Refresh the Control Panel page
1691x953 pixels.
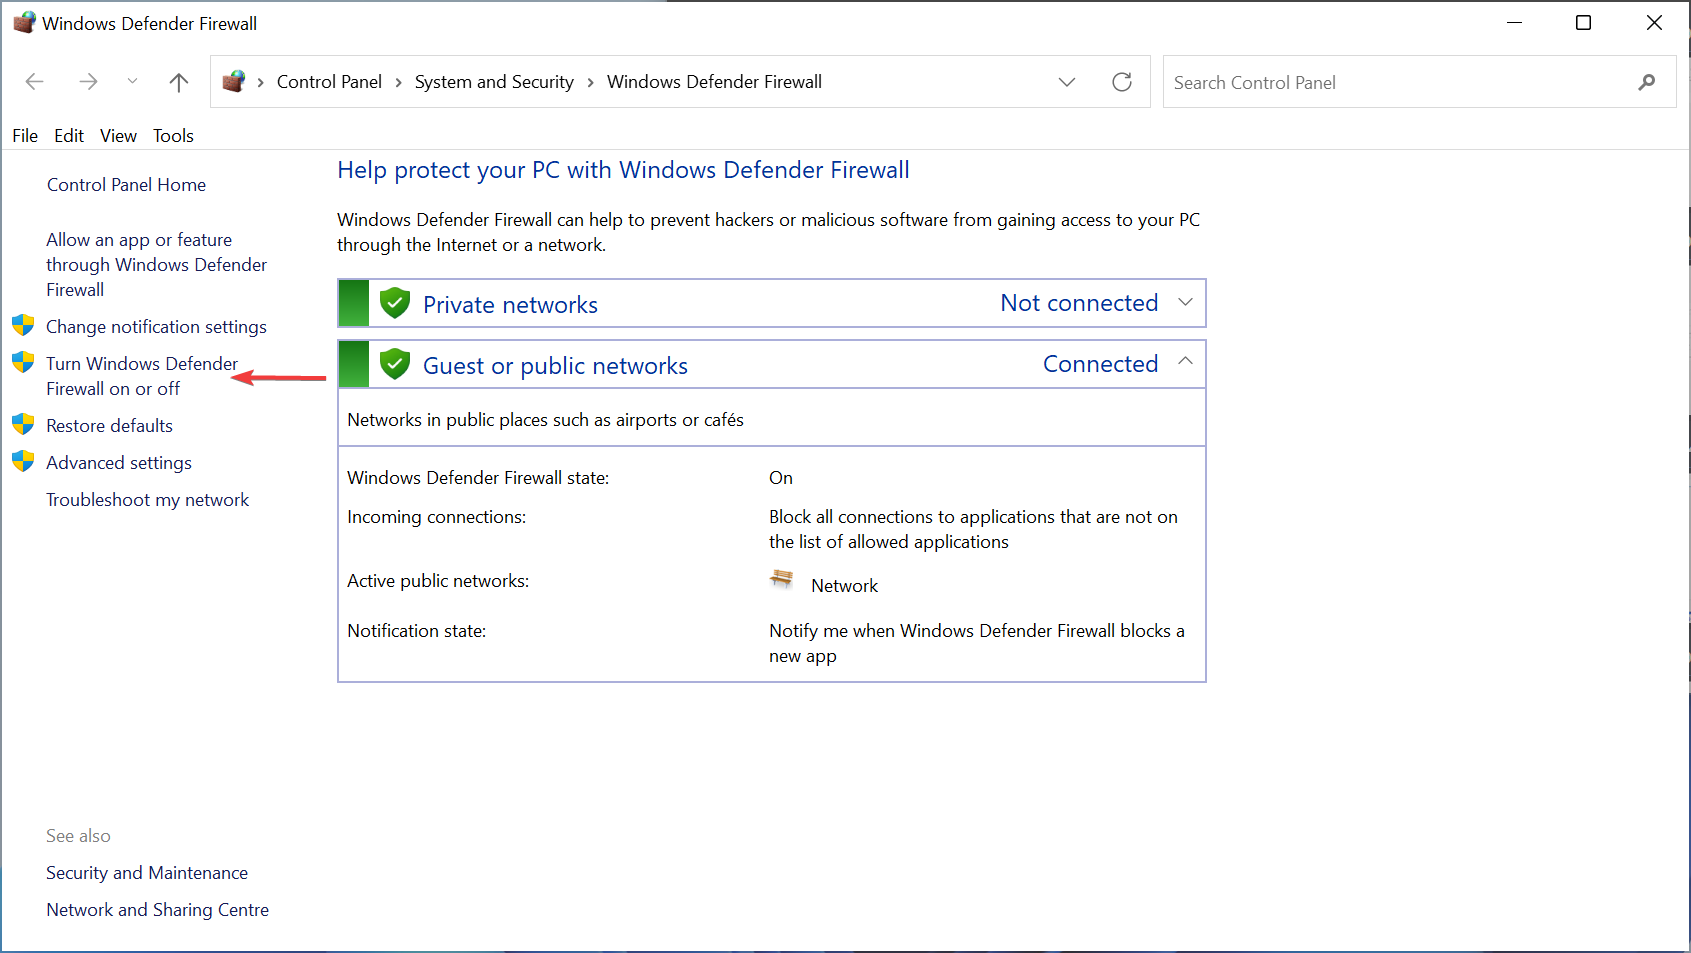tap(1122, 82)
